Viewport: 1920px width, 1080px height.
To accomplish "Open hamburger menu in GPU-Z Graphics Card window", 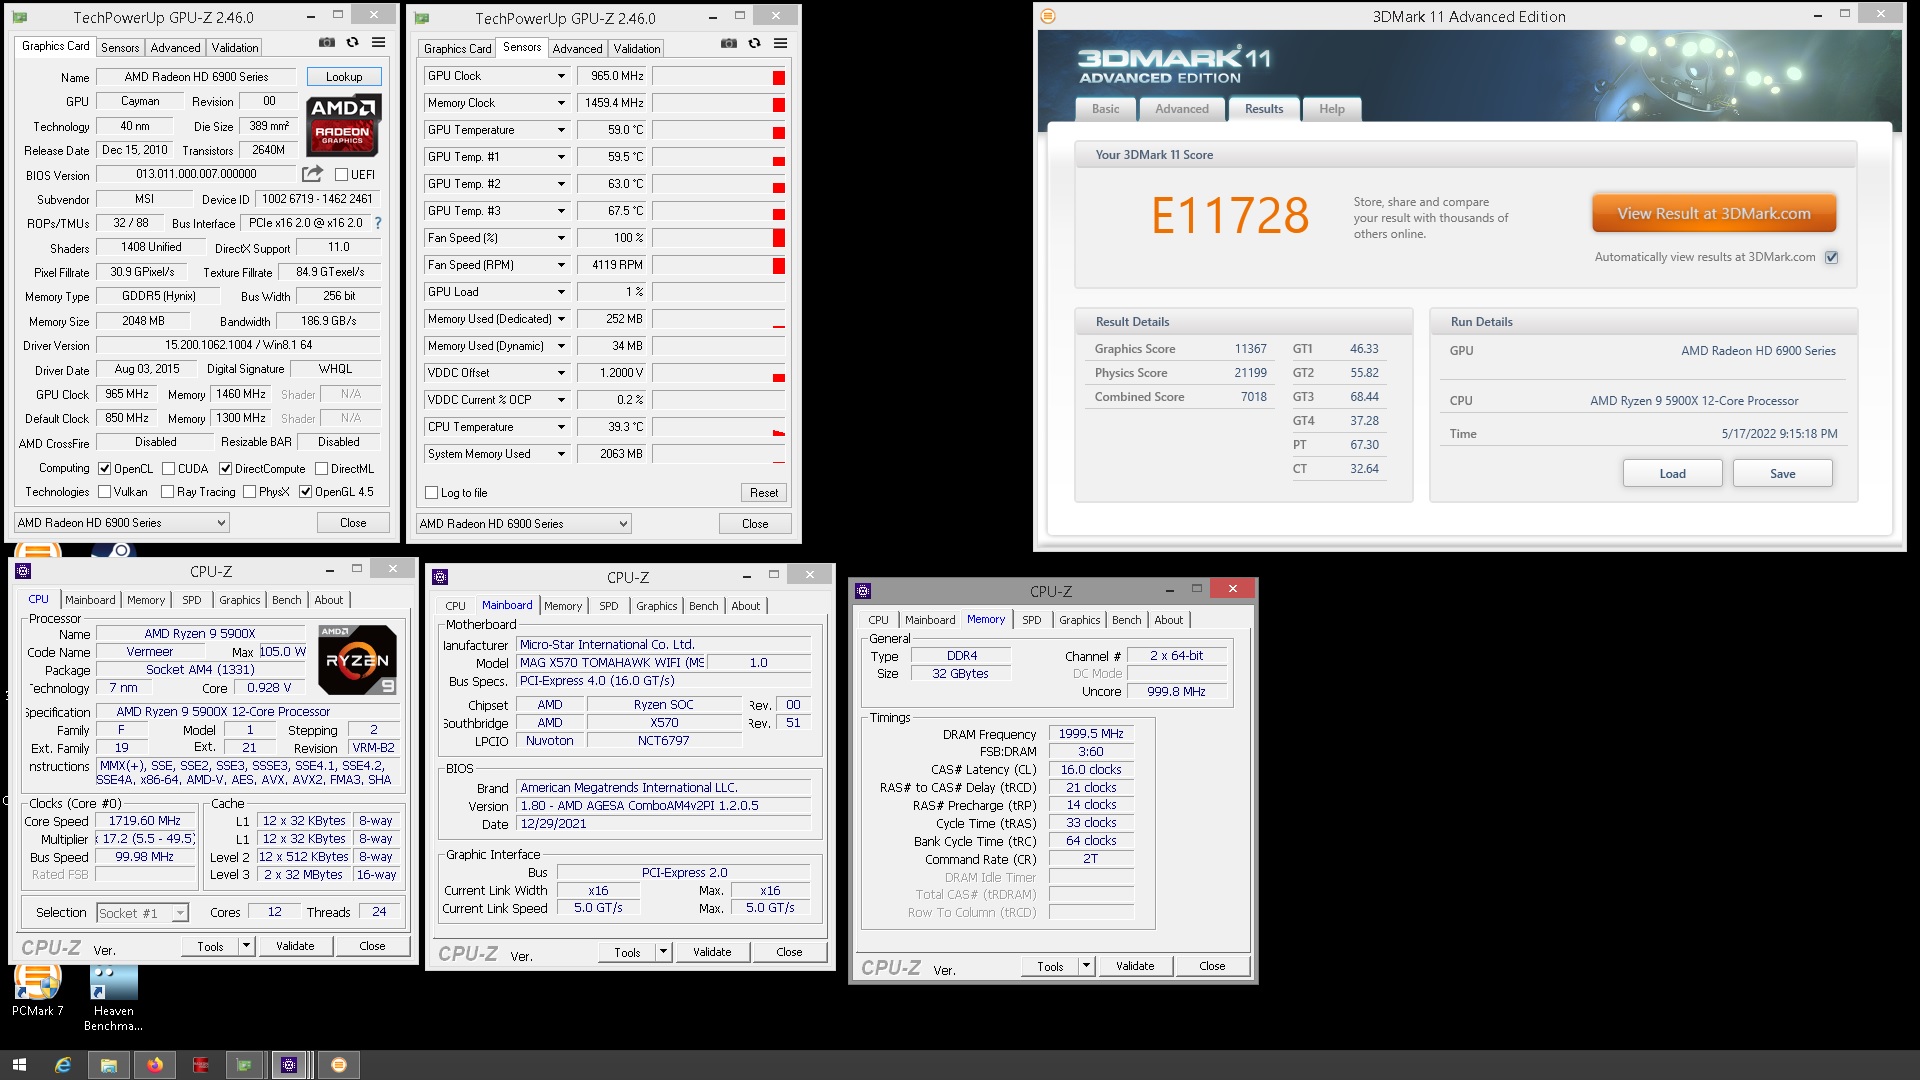I will click(378, 43).
